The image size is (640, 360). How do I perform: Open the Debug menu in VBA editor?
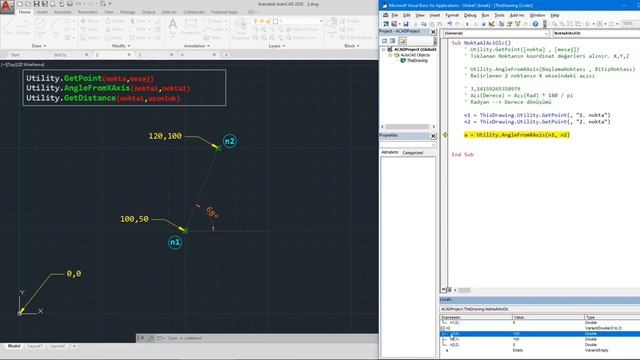coord(470,15)
